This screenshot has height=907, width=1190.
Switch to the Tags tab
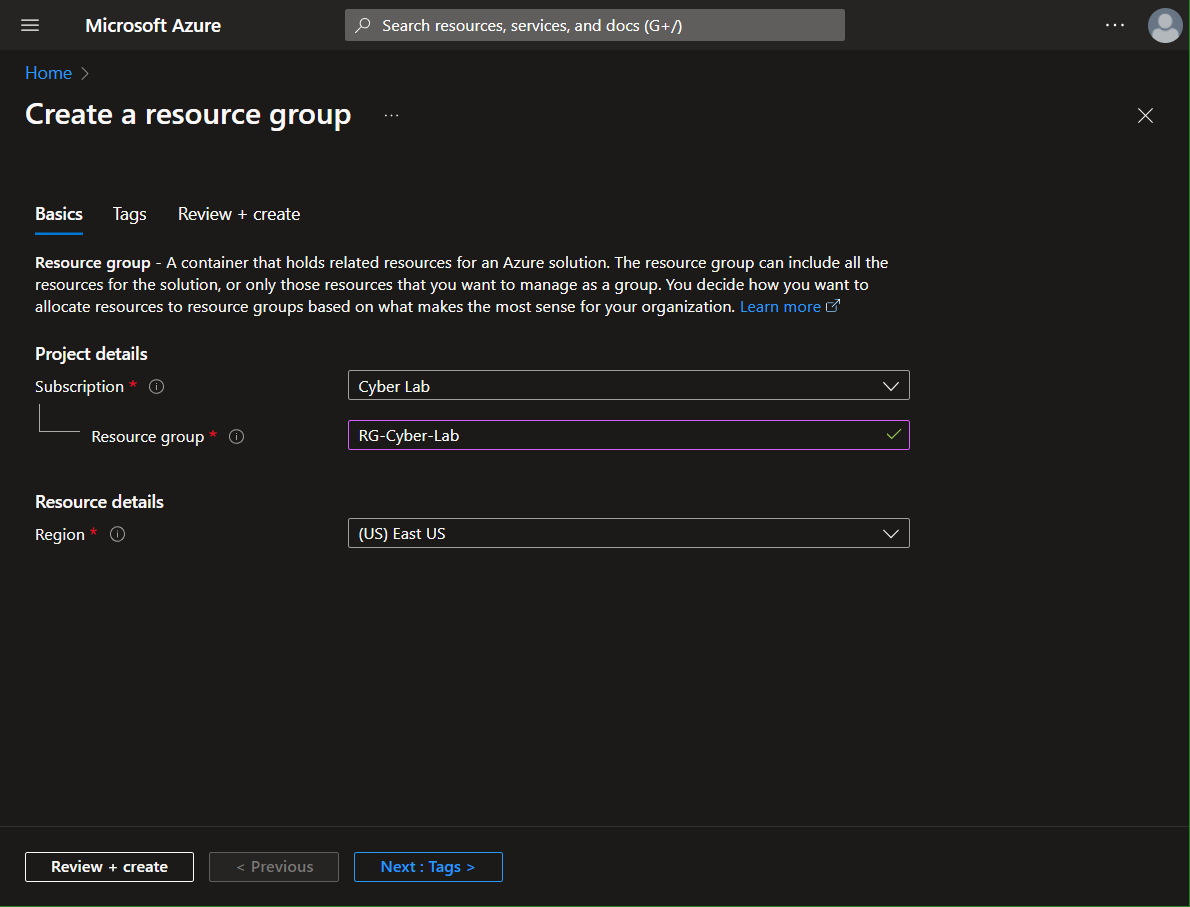pos(130,214)
